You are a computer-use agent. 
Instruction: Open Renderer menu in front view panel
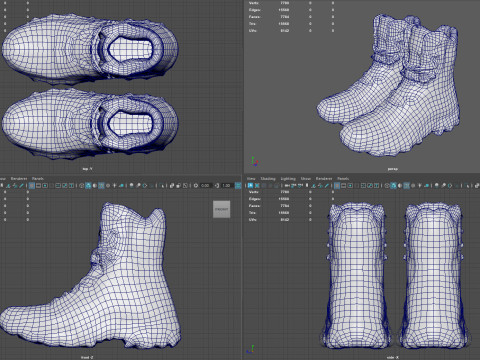(19, 178)
